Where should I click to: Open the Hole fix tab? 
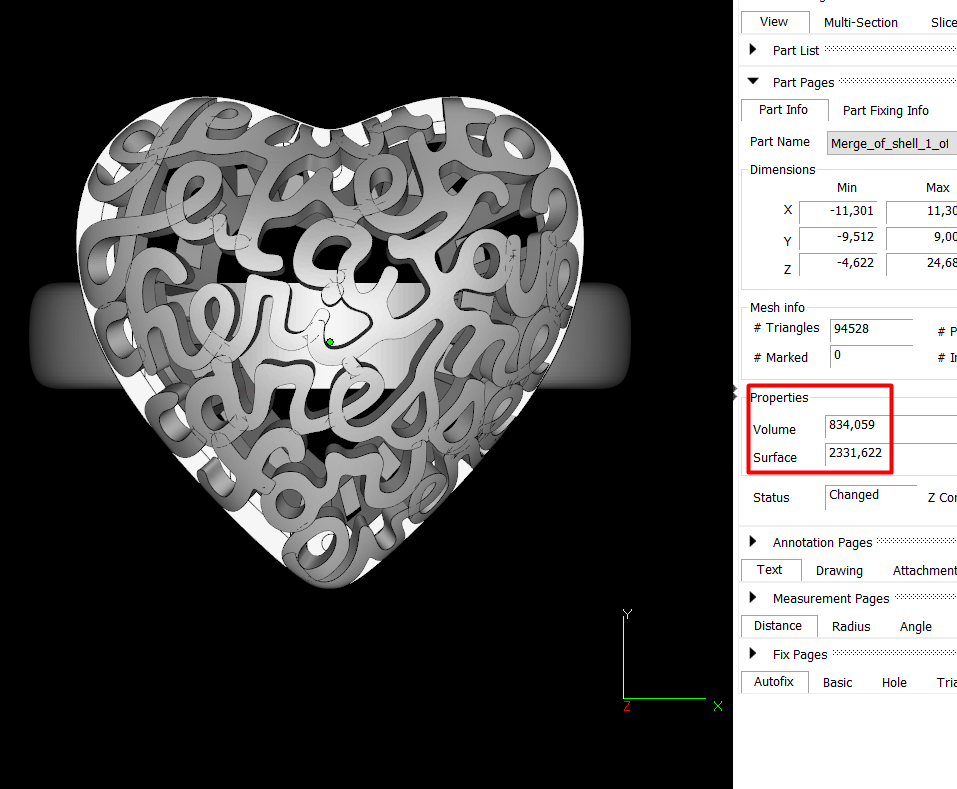click(x=894, y=683)
